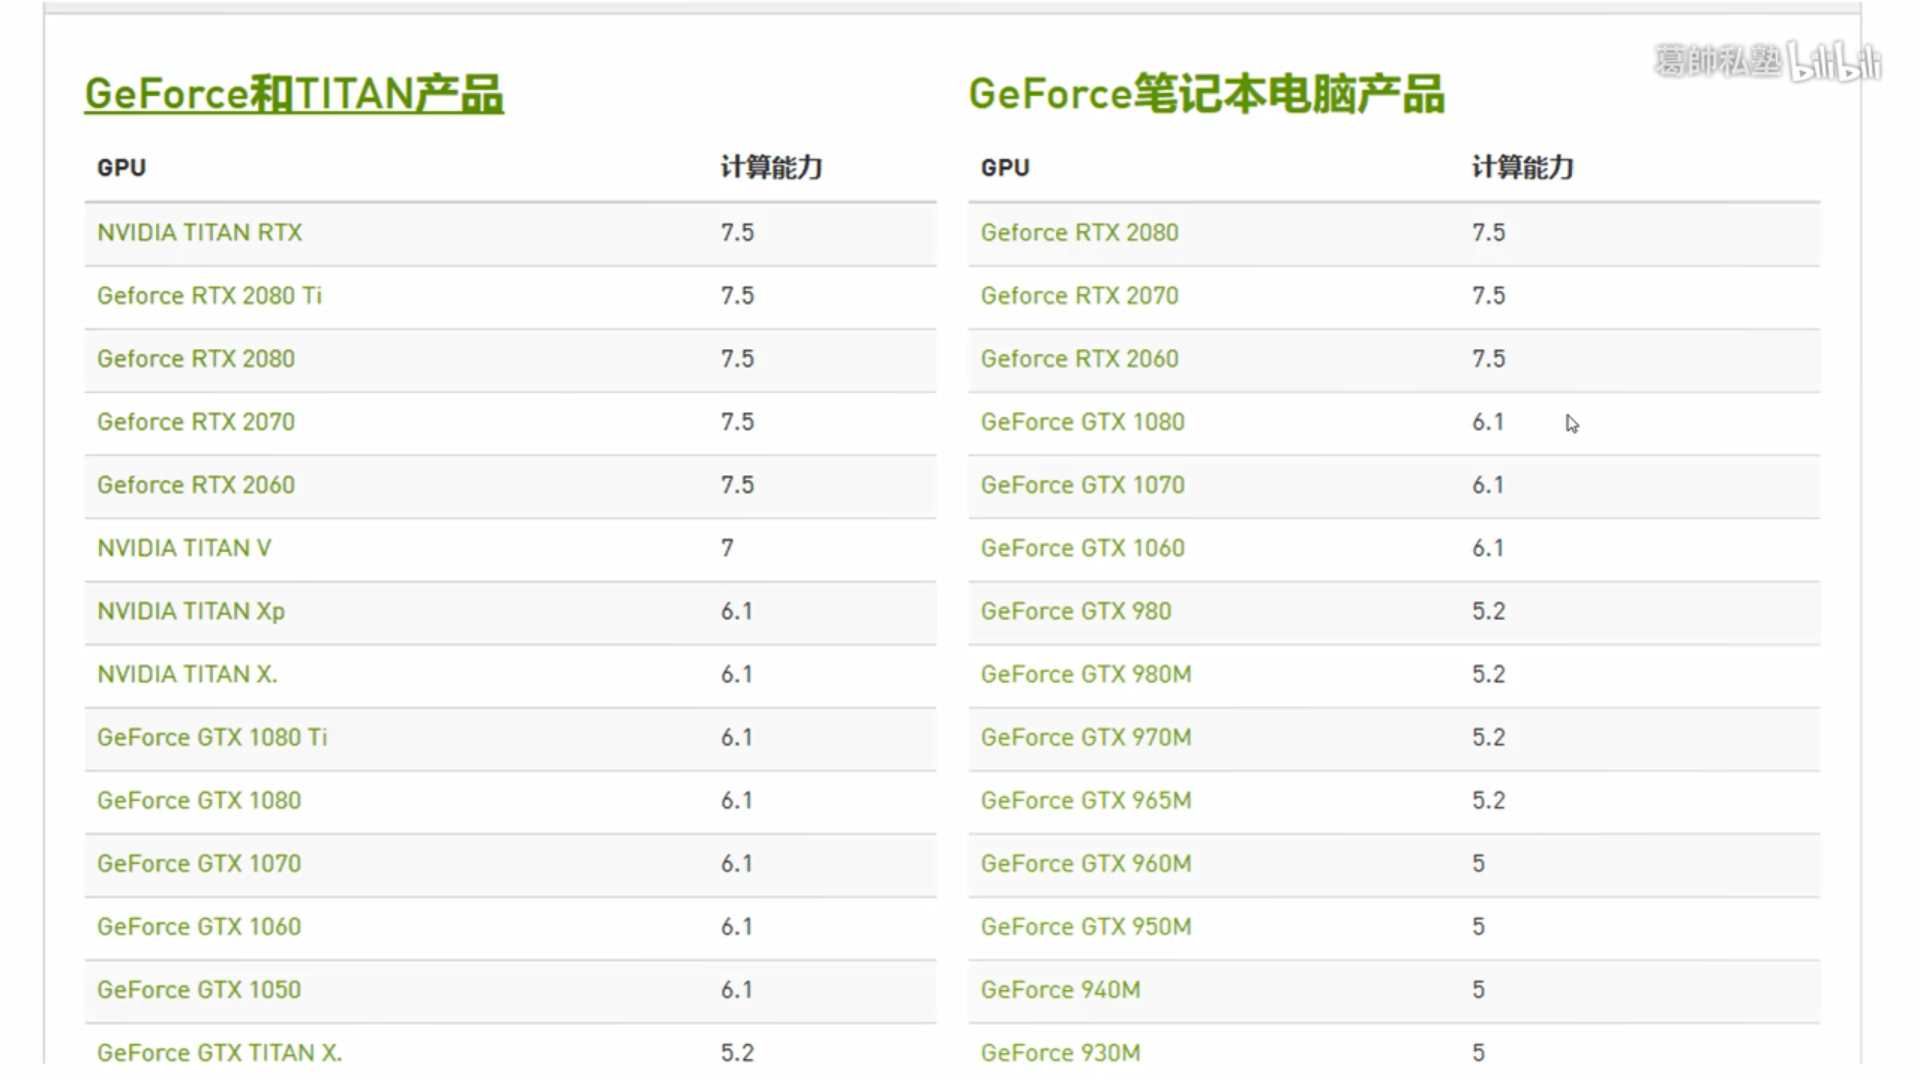1920x1080 pixels.
Task: Open the GeForce和TITAN产品 heading link
Action: click(293, 94)
